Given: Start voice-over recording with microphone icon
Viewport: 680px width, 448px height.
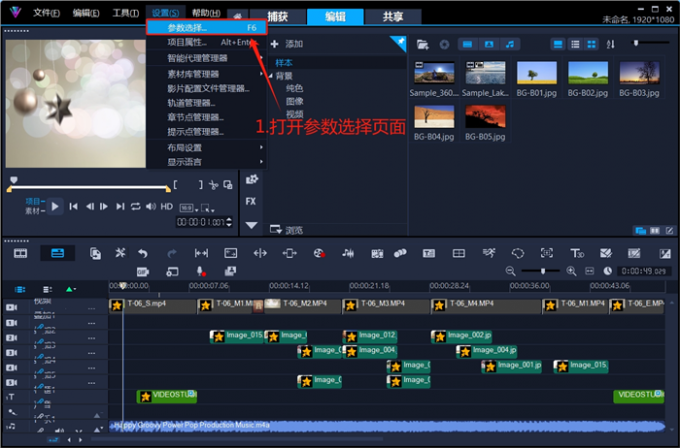Looking at the screenshot, I should [x=201, y=271].
